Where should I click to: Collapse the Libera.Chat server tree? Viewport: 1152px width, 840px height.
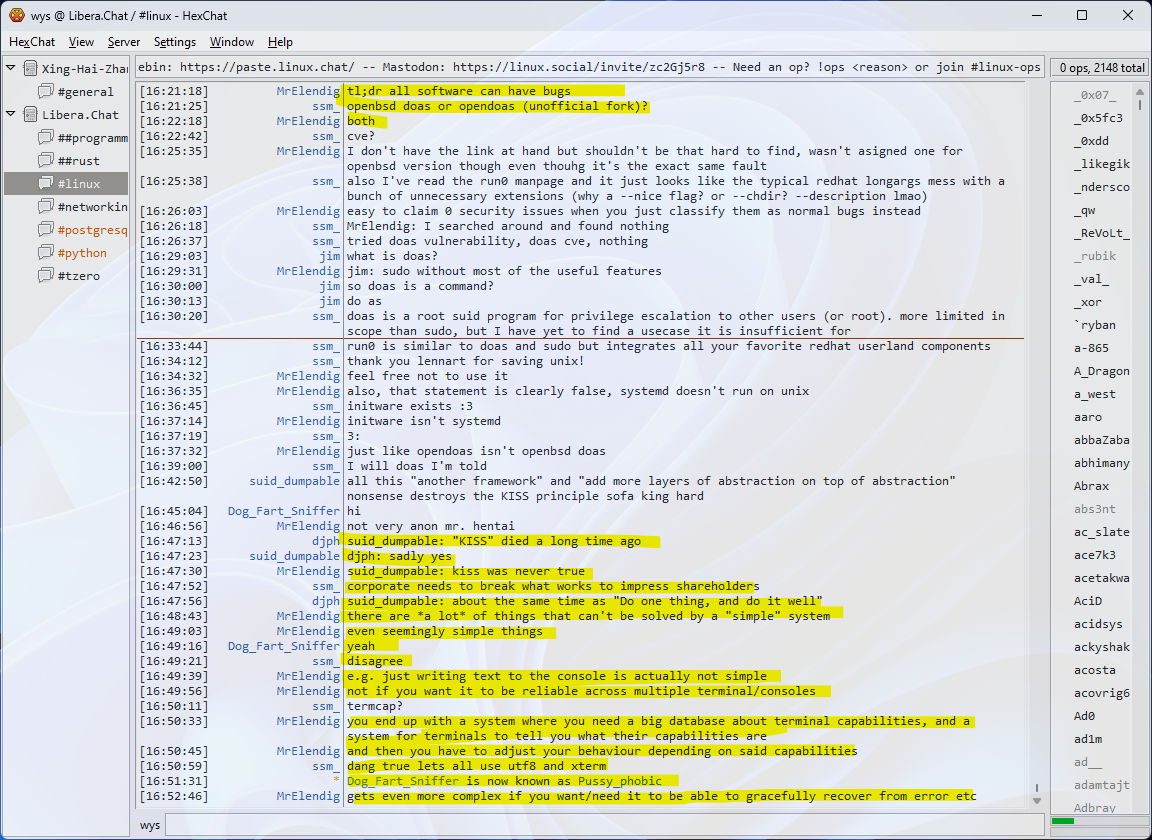coord(11,114)
